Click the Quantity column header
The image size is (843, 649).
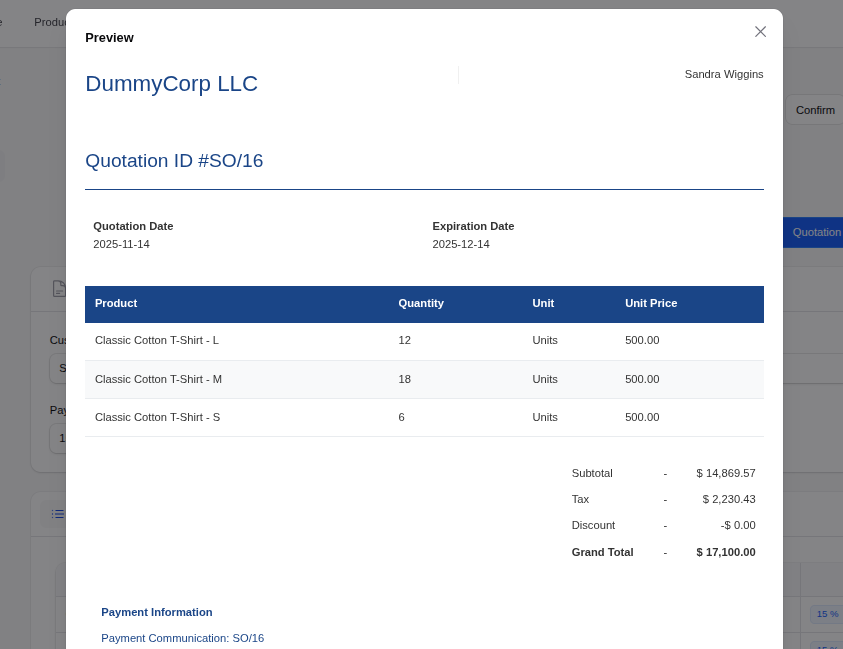420,303
